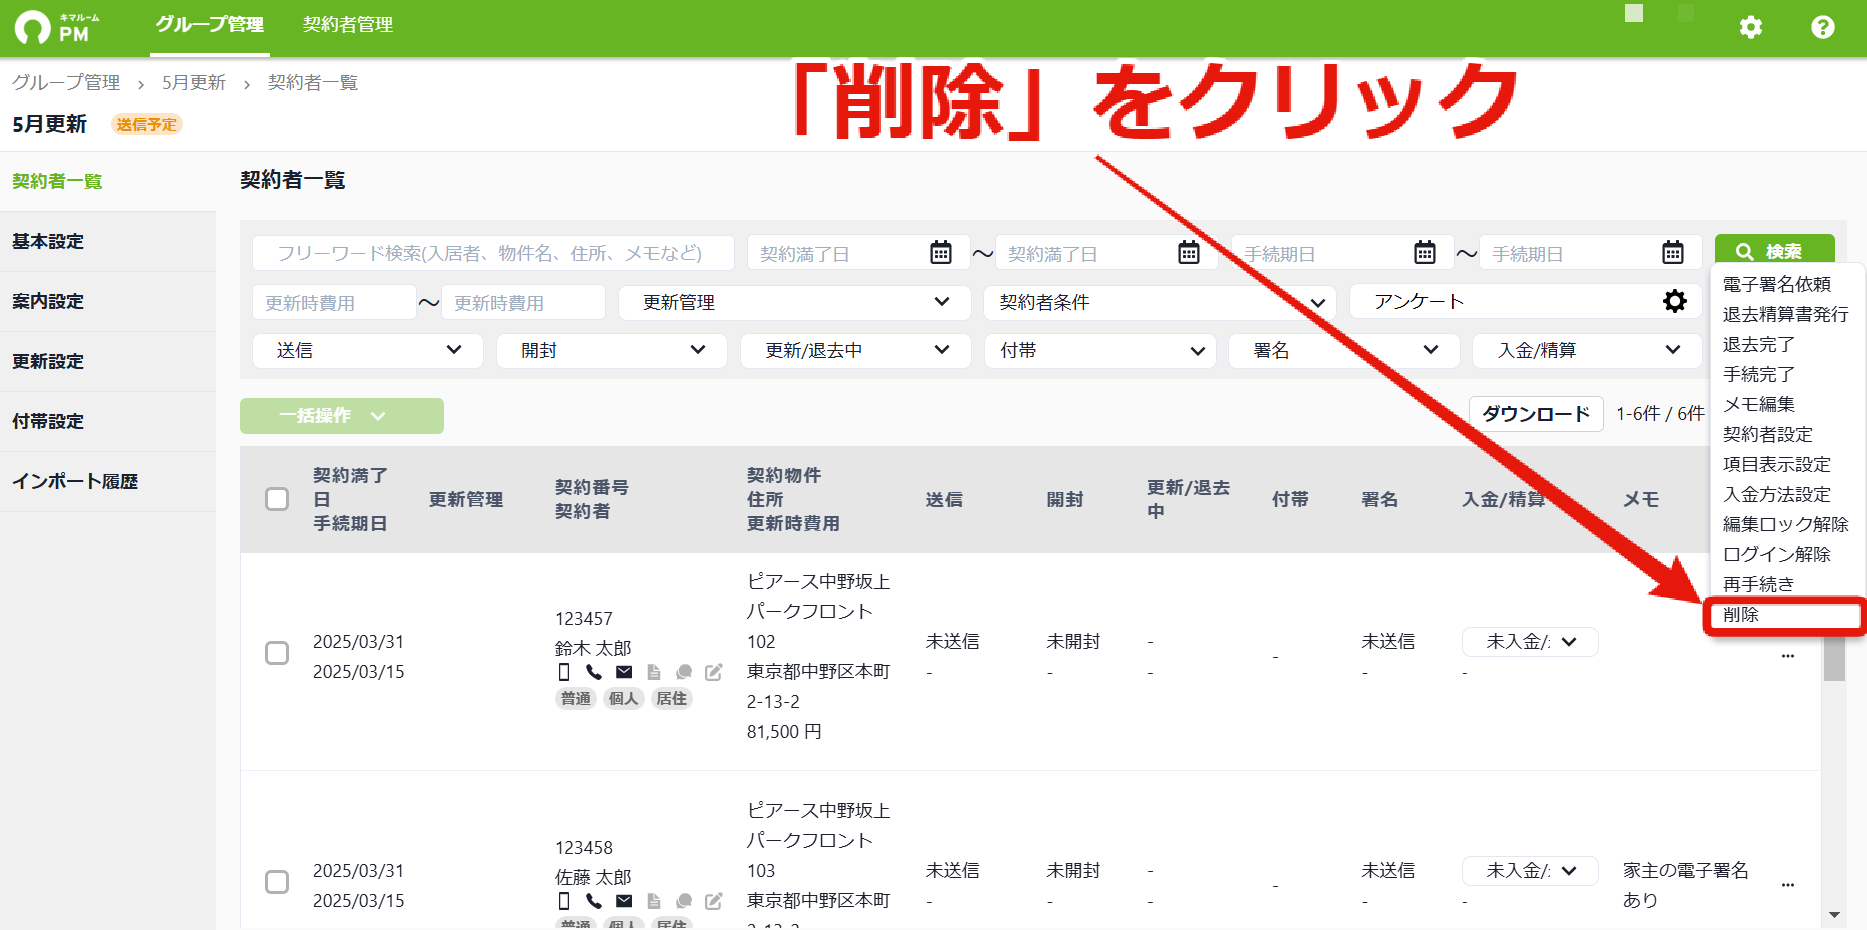Expand the 送信 dropdown filter
The image size is (1867, 930).
(368, 350)
